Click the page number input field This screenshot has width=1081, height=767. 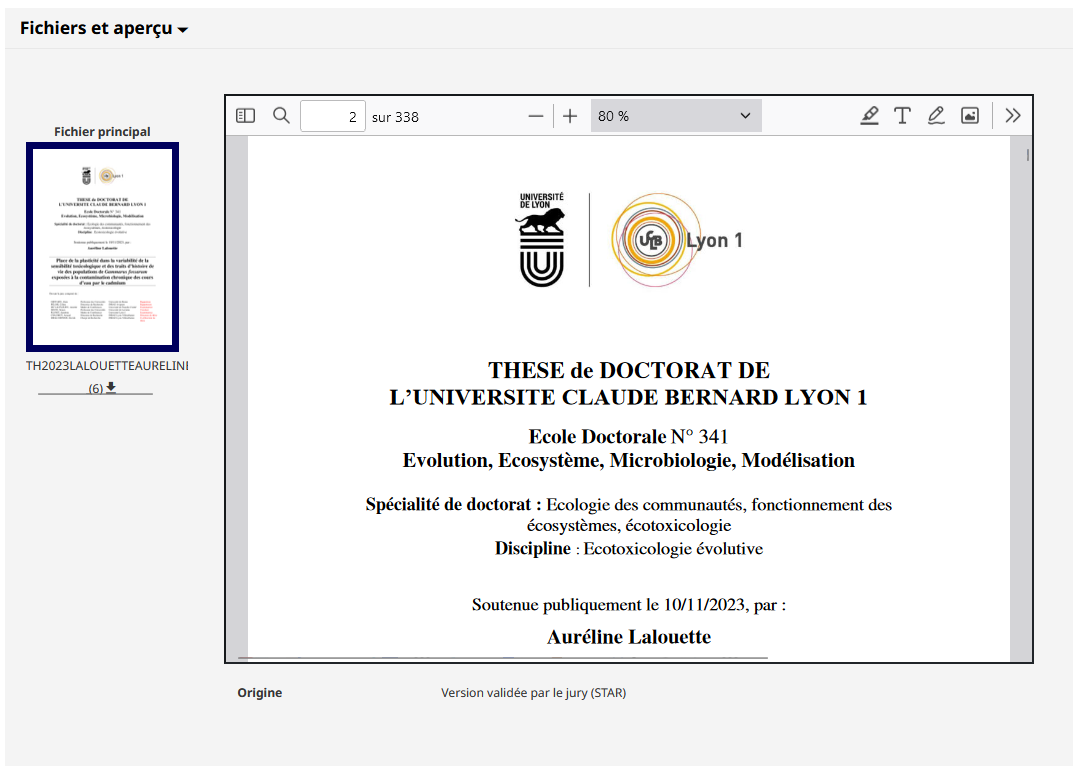tap(332, 116)
